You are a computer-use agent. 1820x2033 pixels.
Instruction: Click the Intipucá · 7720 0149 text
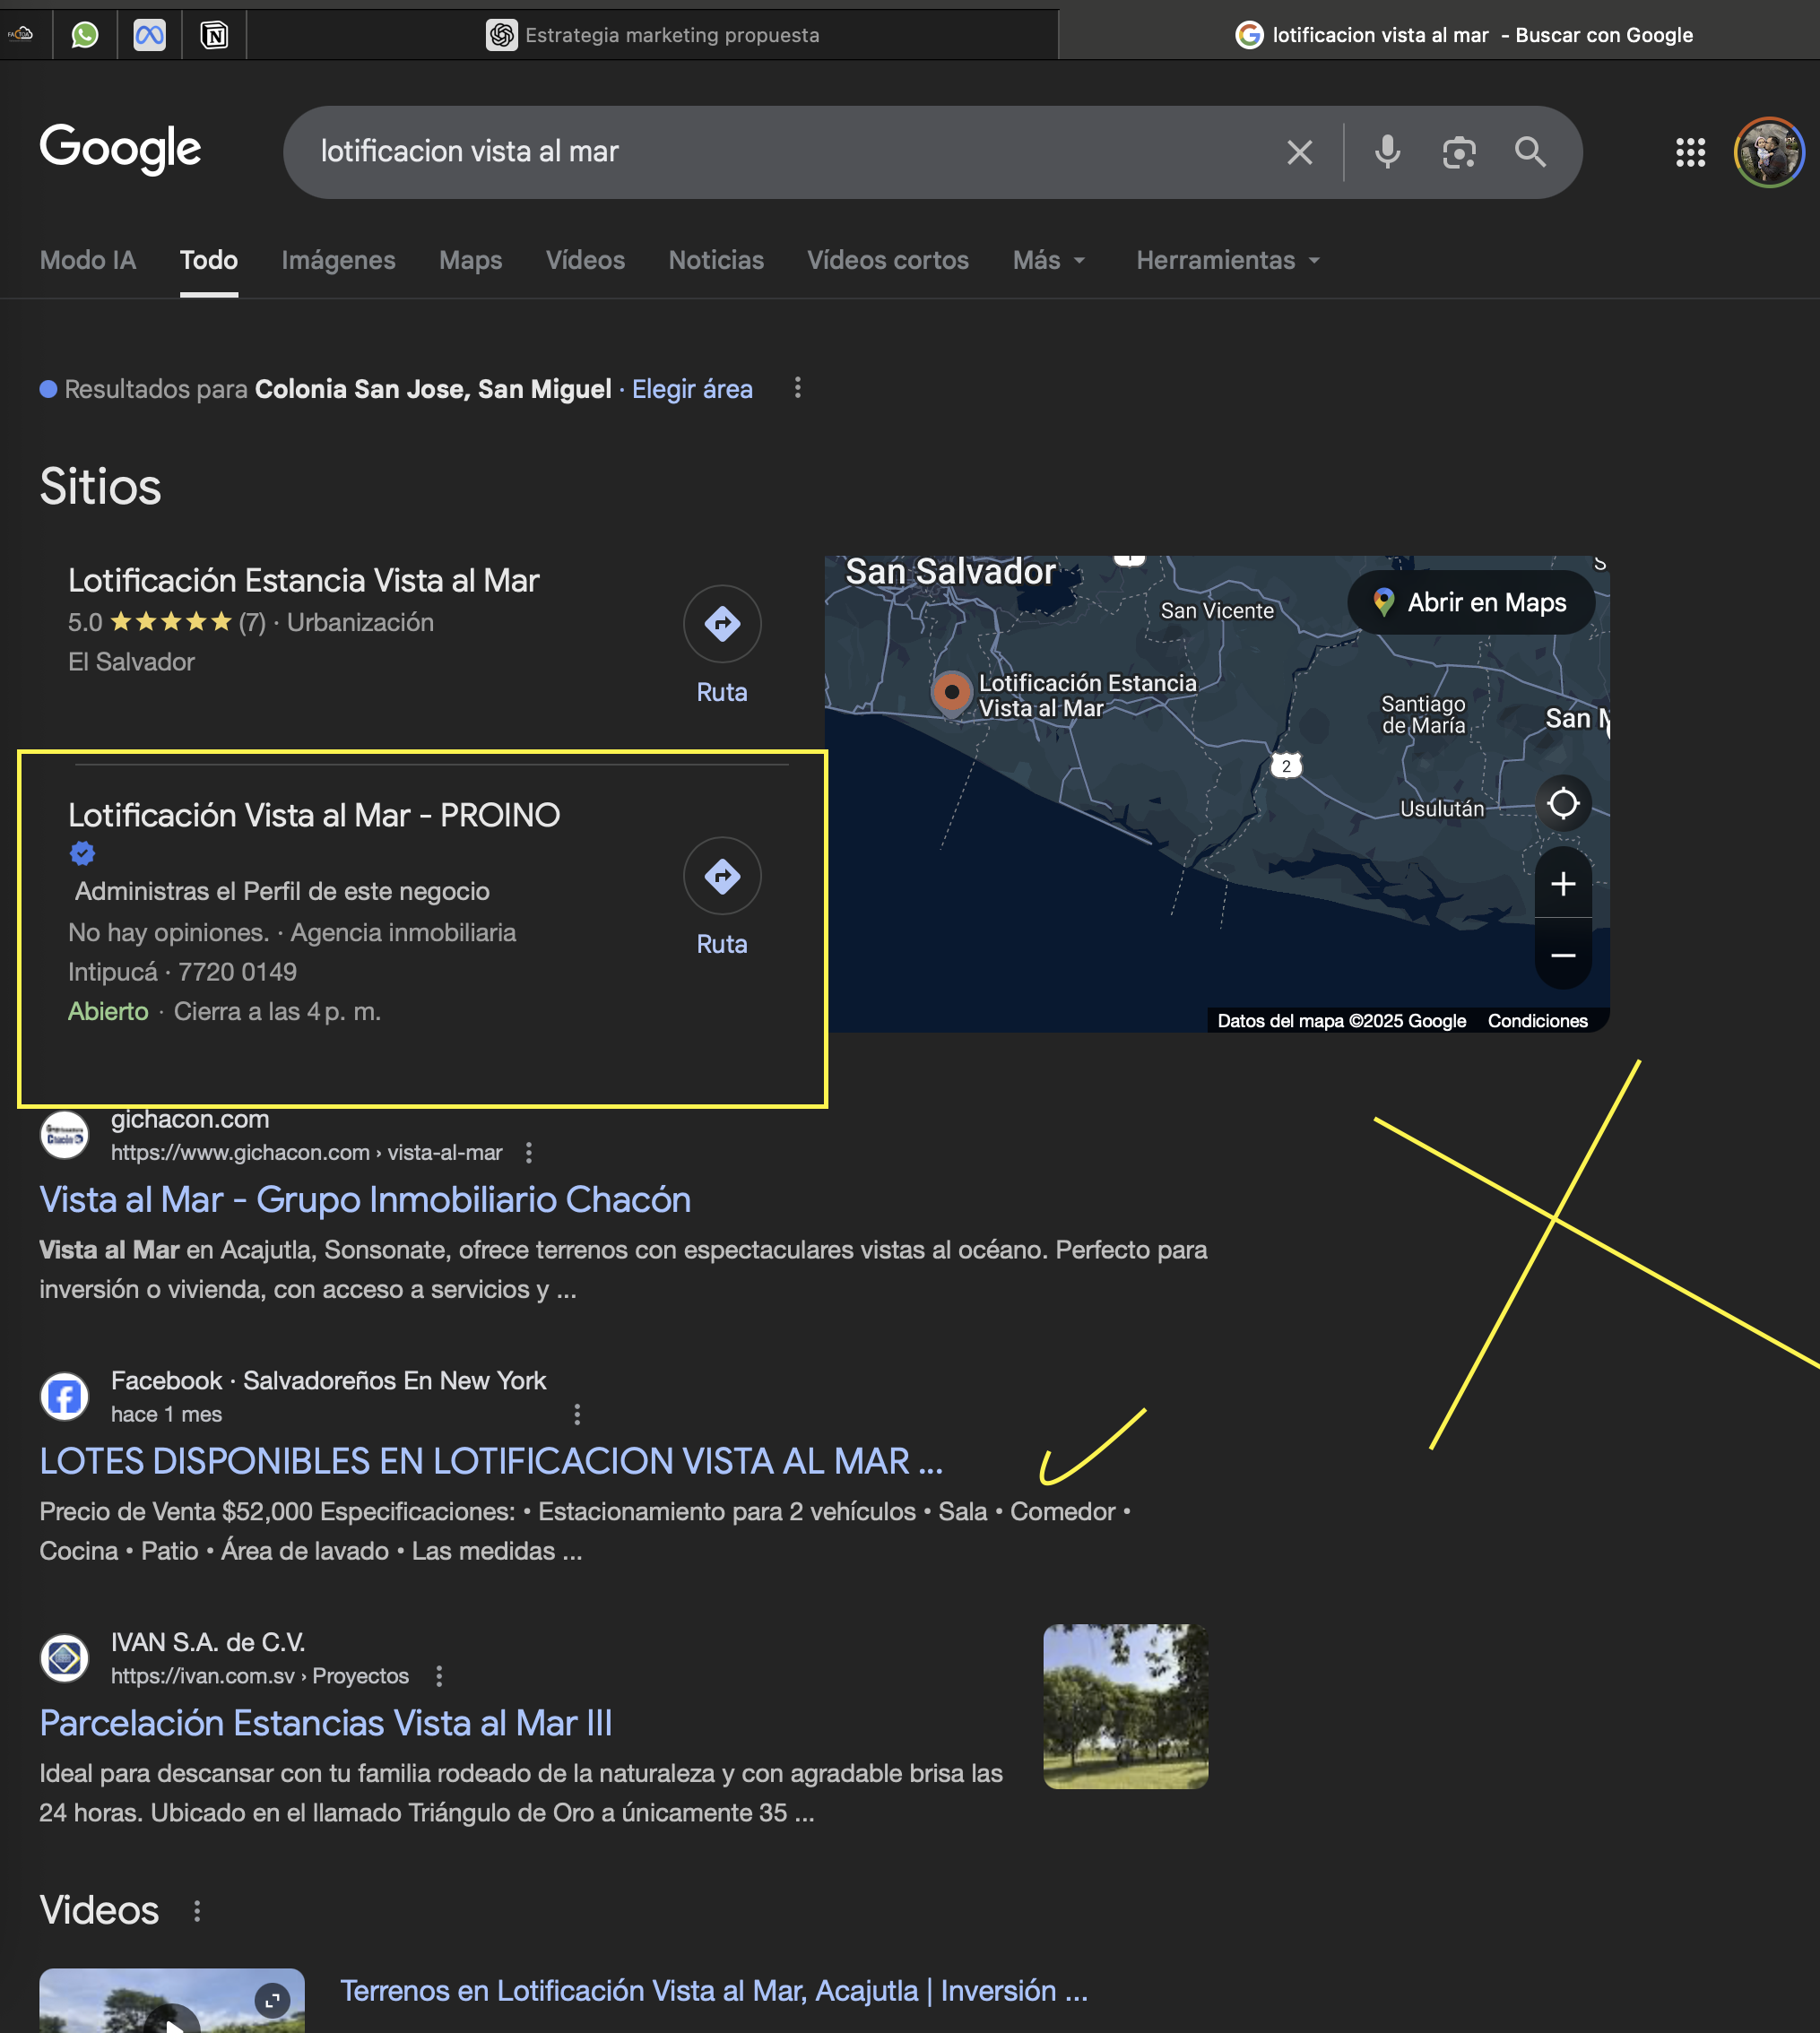pyautogui.click(x=182, y=972)
